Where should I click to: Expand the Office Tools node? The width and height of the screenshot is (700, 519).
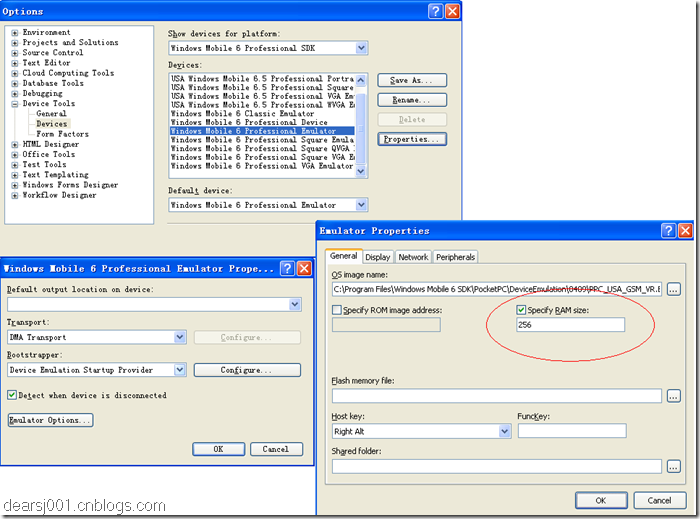[15, 155]
